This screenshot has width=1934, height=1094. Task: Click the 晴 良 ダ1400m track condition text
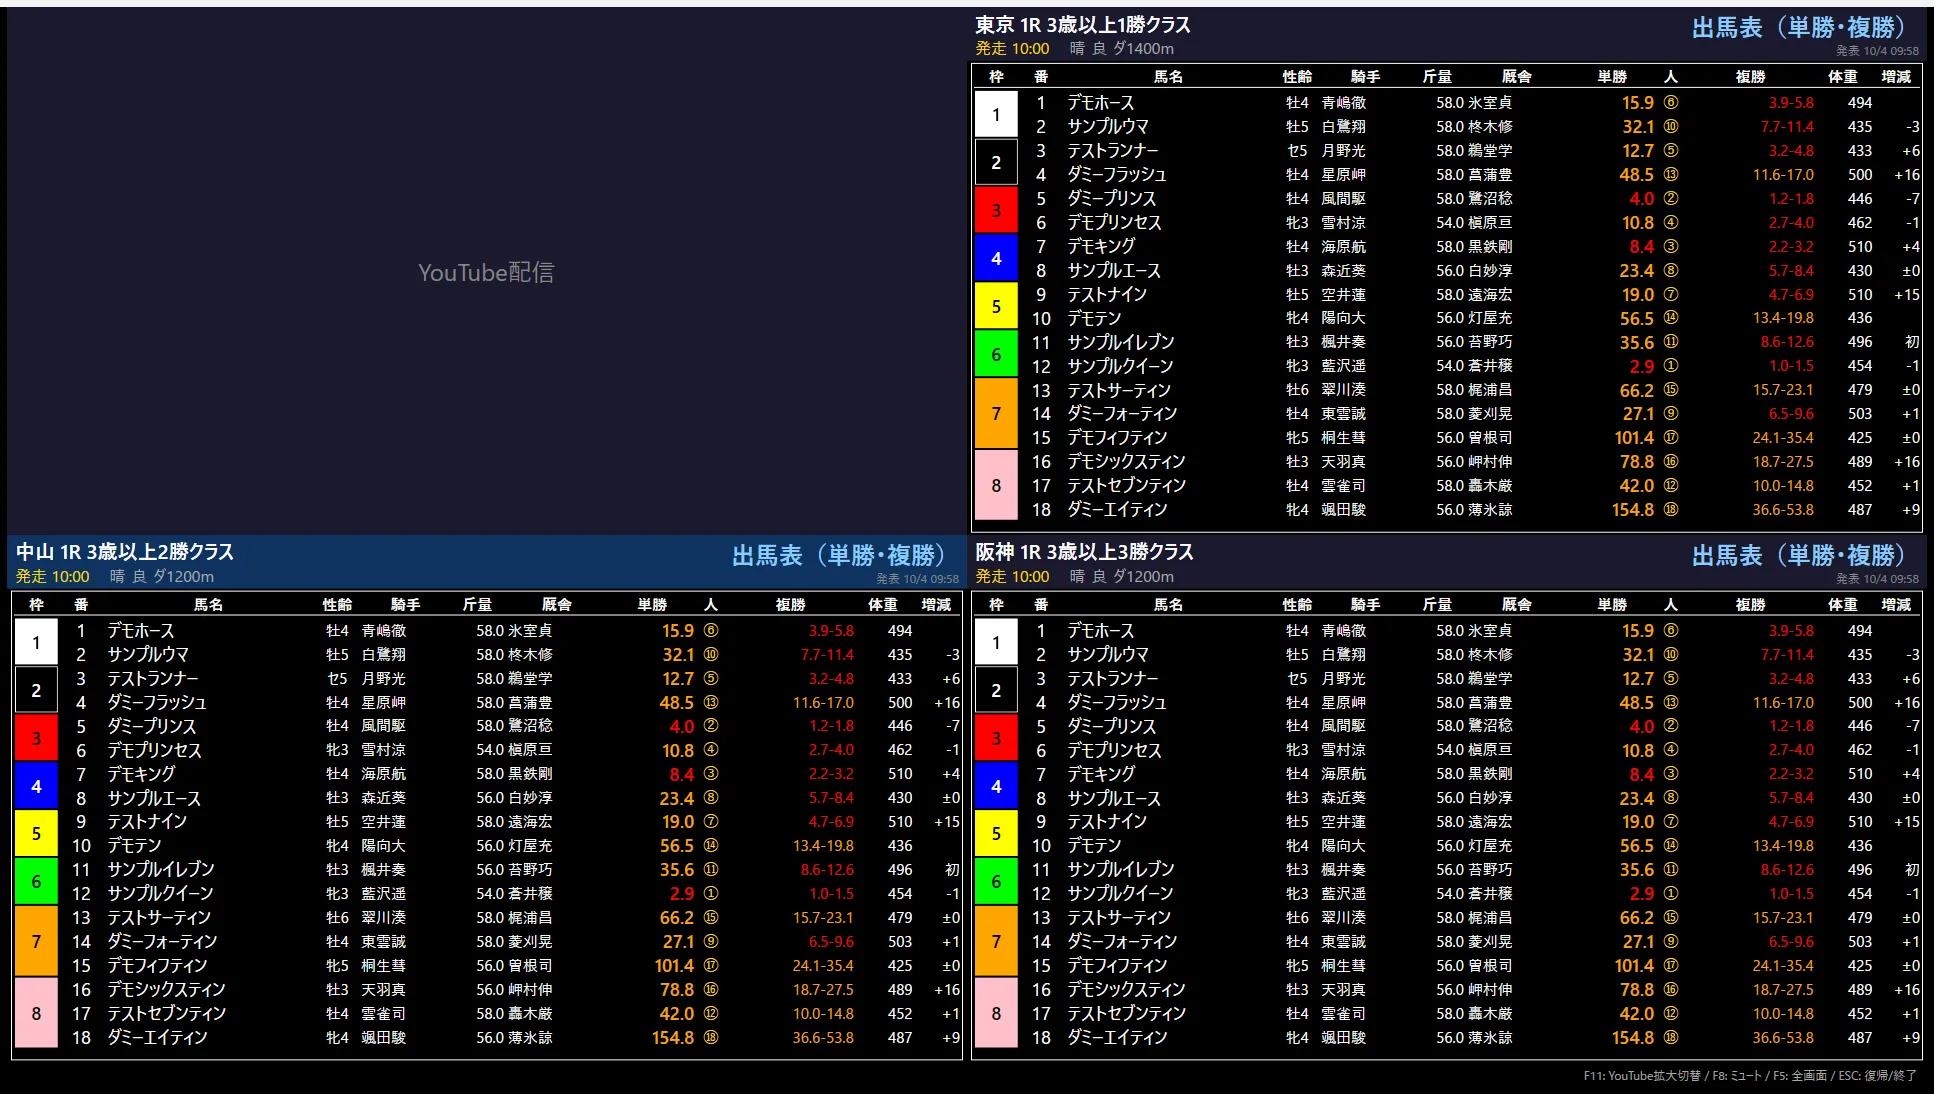[x=1121, y=49]
